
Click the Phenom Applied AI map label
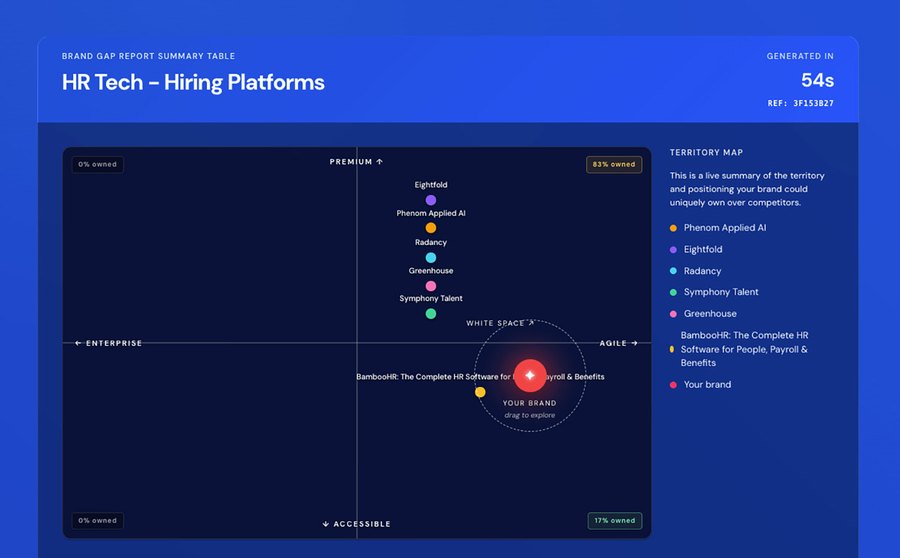431,213
